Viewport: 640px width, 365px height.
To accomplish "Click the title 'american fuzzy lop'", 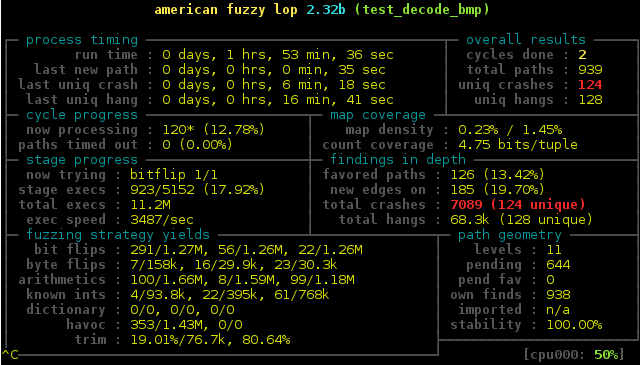I will [x=226, y=10].
